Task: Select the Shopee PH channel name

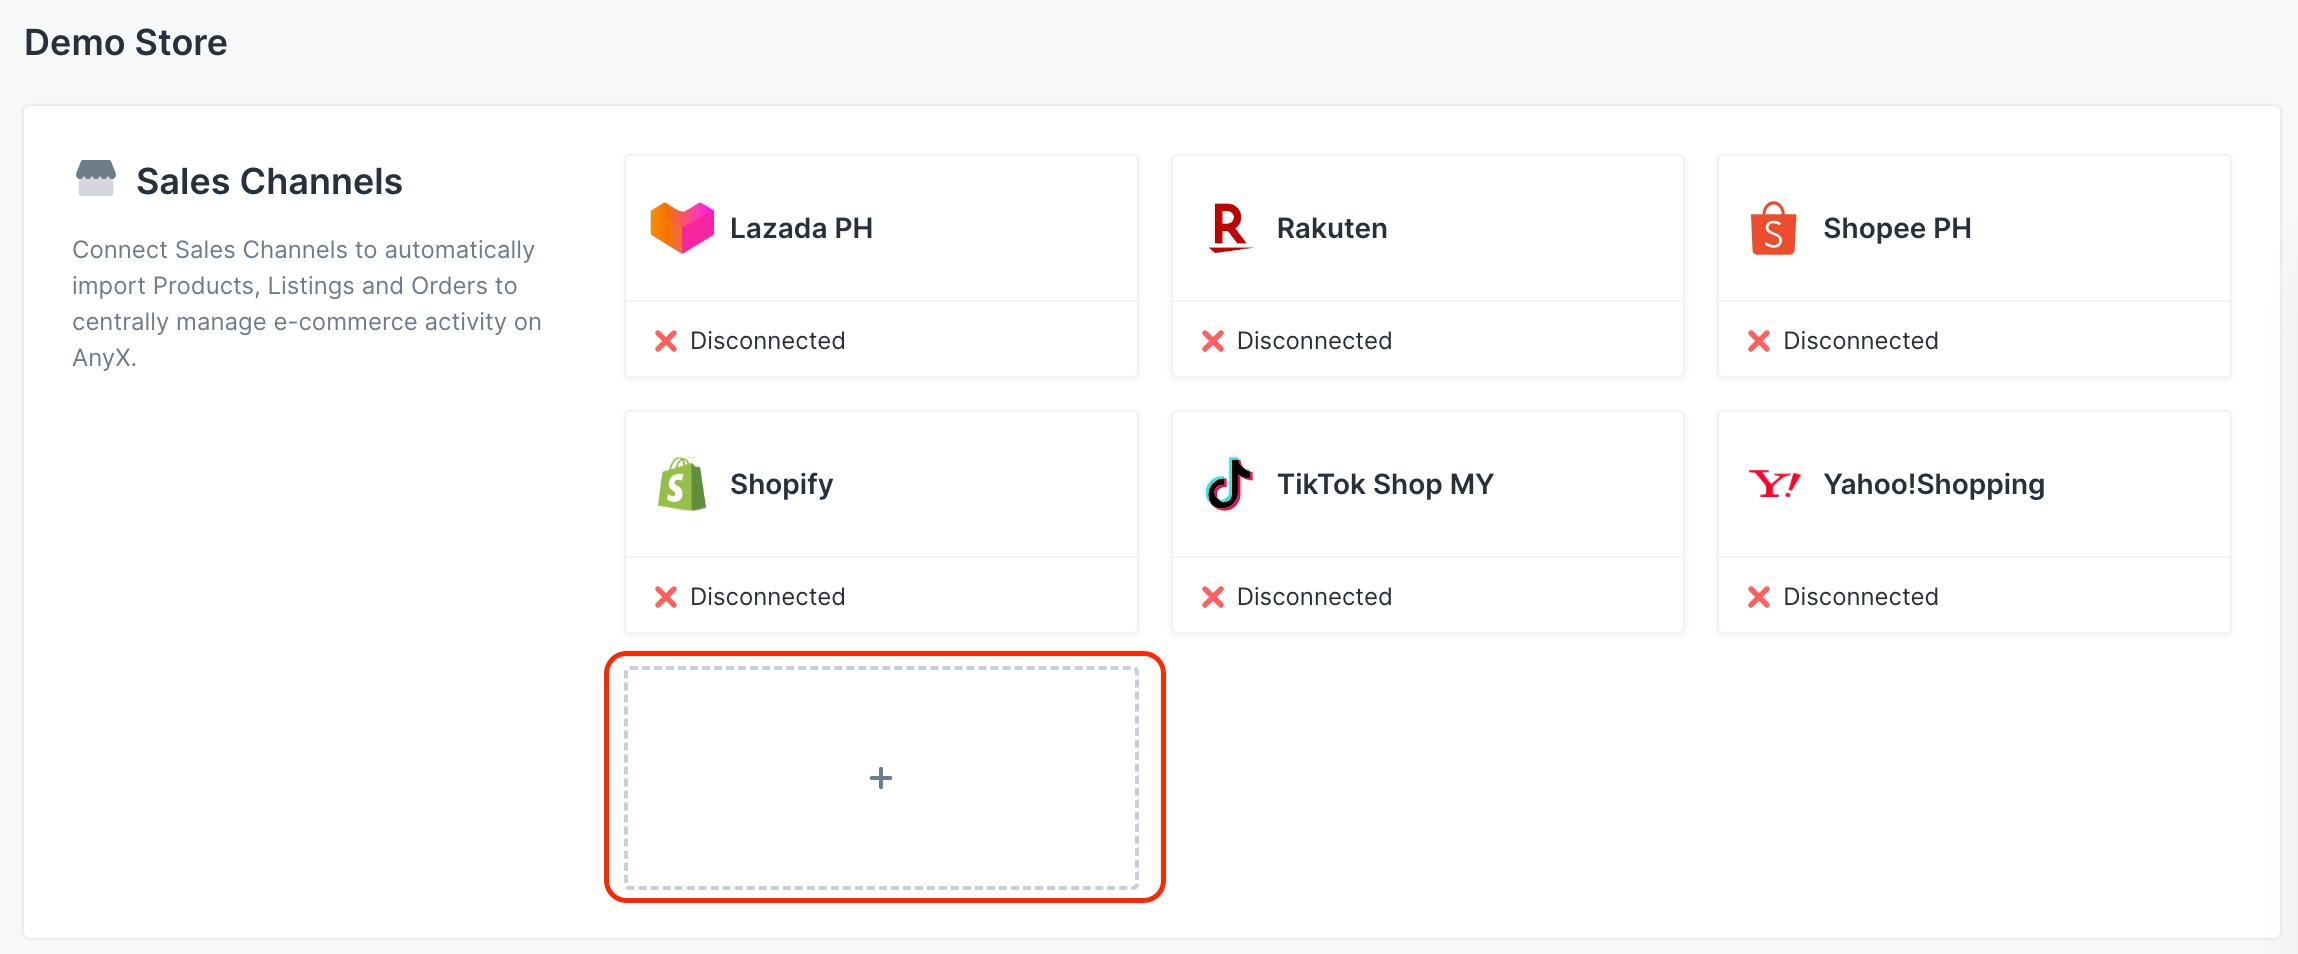Action: coord(1897,228)
